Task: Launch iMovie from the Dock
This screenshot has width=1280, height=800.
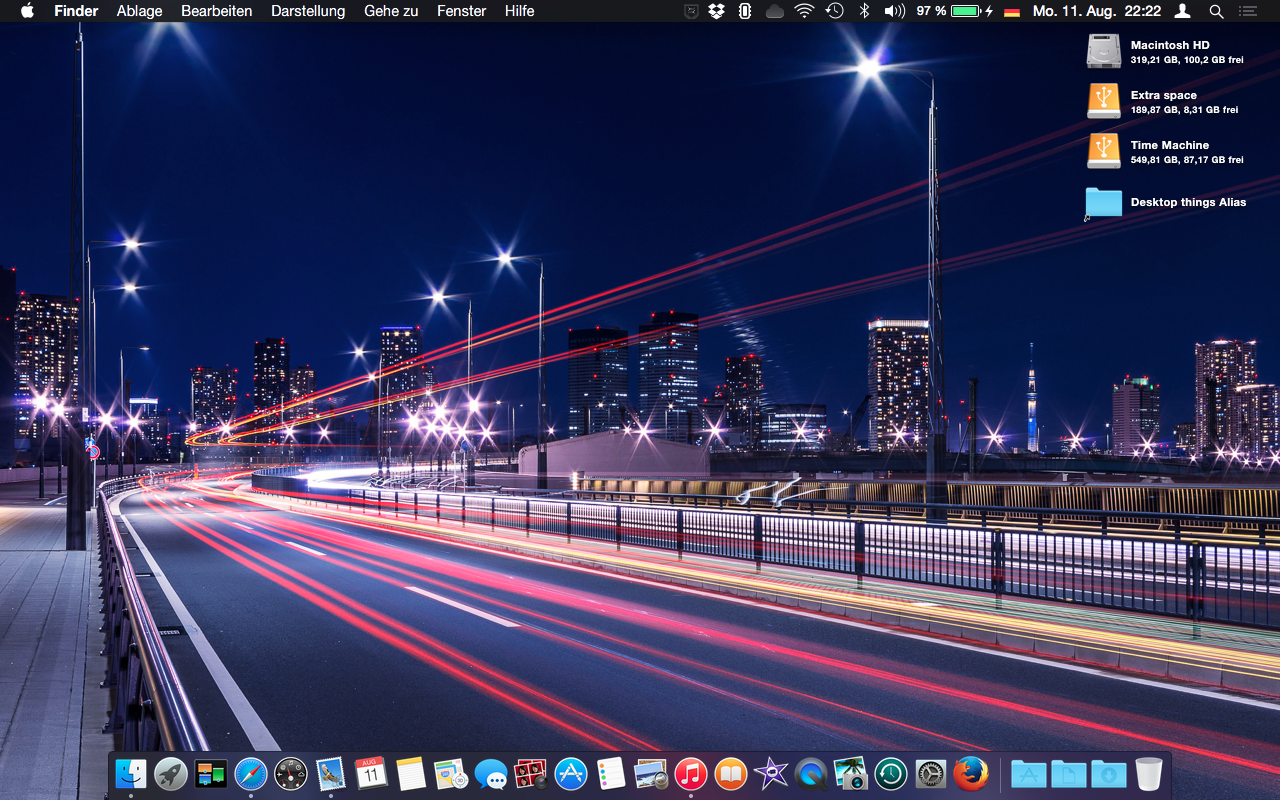Action: (771, 773)
